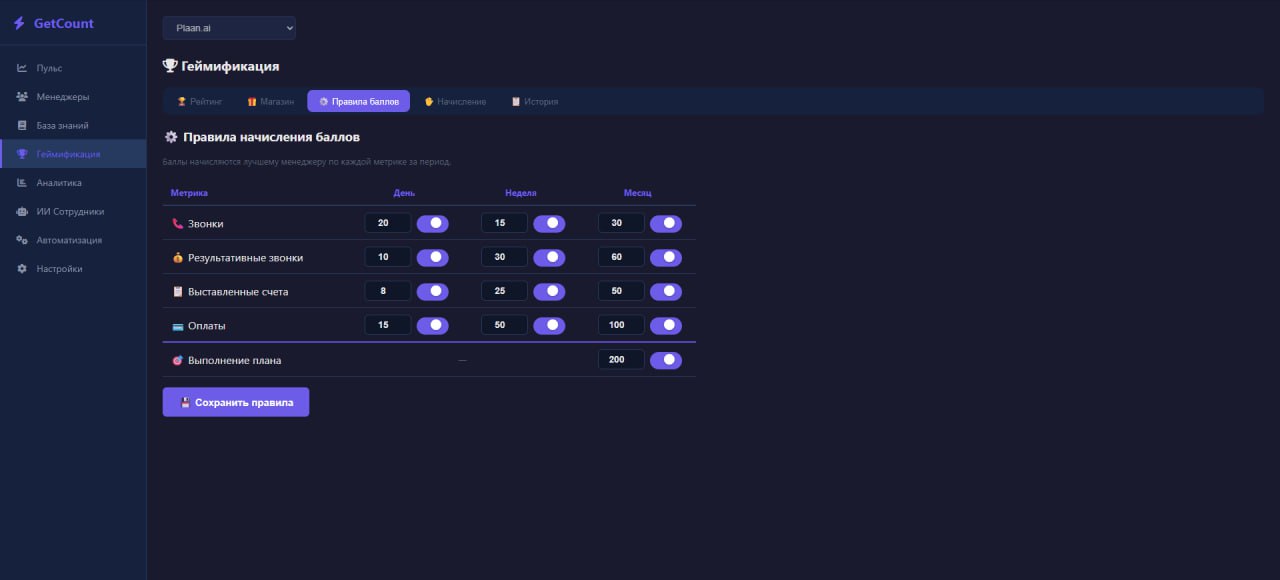Click the daily points field for Выставленные счета
The image size is (1280, 580).
(x=387, y=291)
